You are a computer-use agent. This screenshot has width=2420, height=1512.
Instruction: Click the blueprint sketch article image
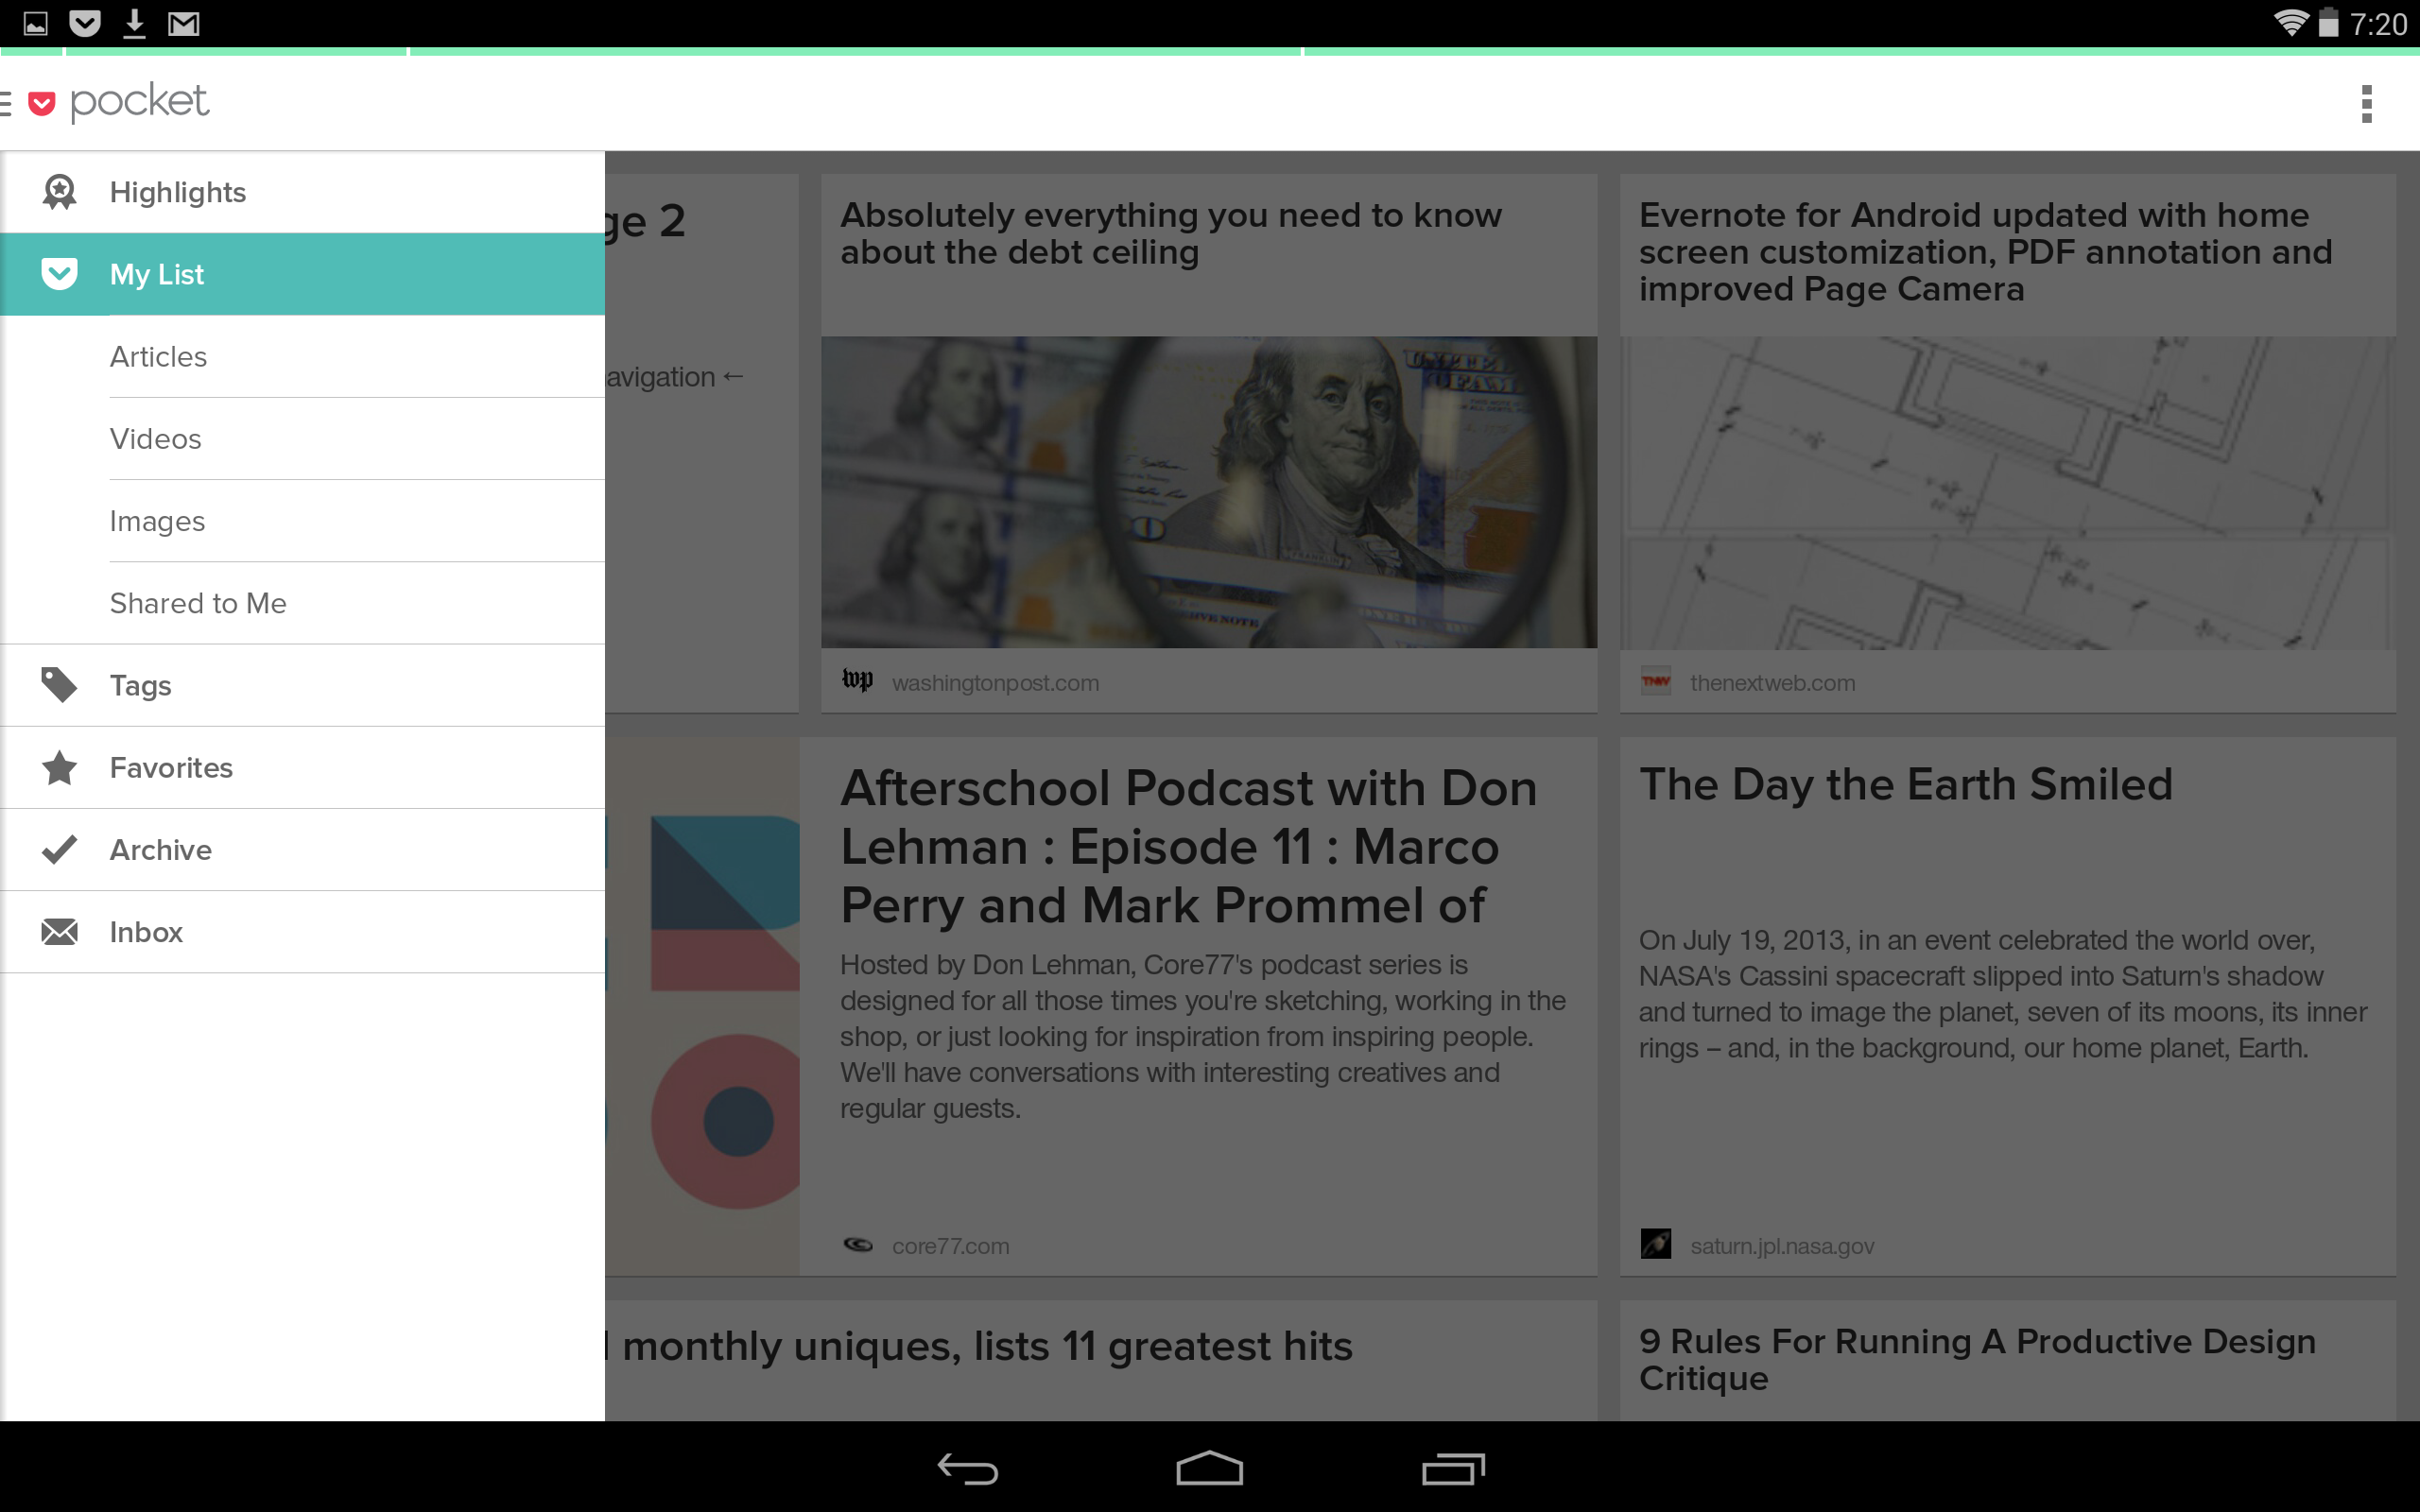(x=2008, y=492)
